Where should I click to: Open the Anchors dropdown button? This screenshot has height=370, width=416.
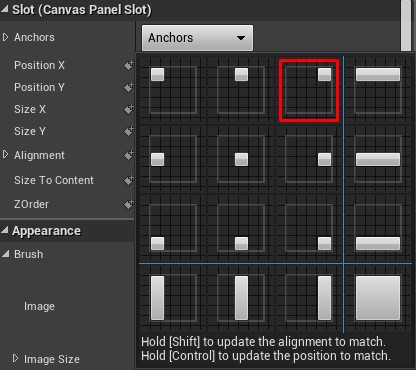tap(197, 38)
